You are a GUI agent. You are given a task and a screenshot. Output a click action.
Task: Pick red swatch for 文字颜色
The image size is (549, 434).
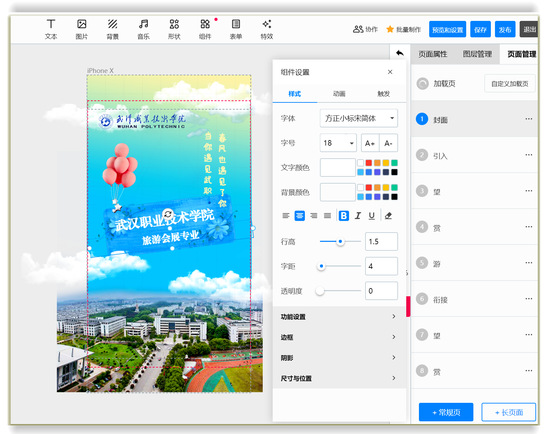(369, 163)
